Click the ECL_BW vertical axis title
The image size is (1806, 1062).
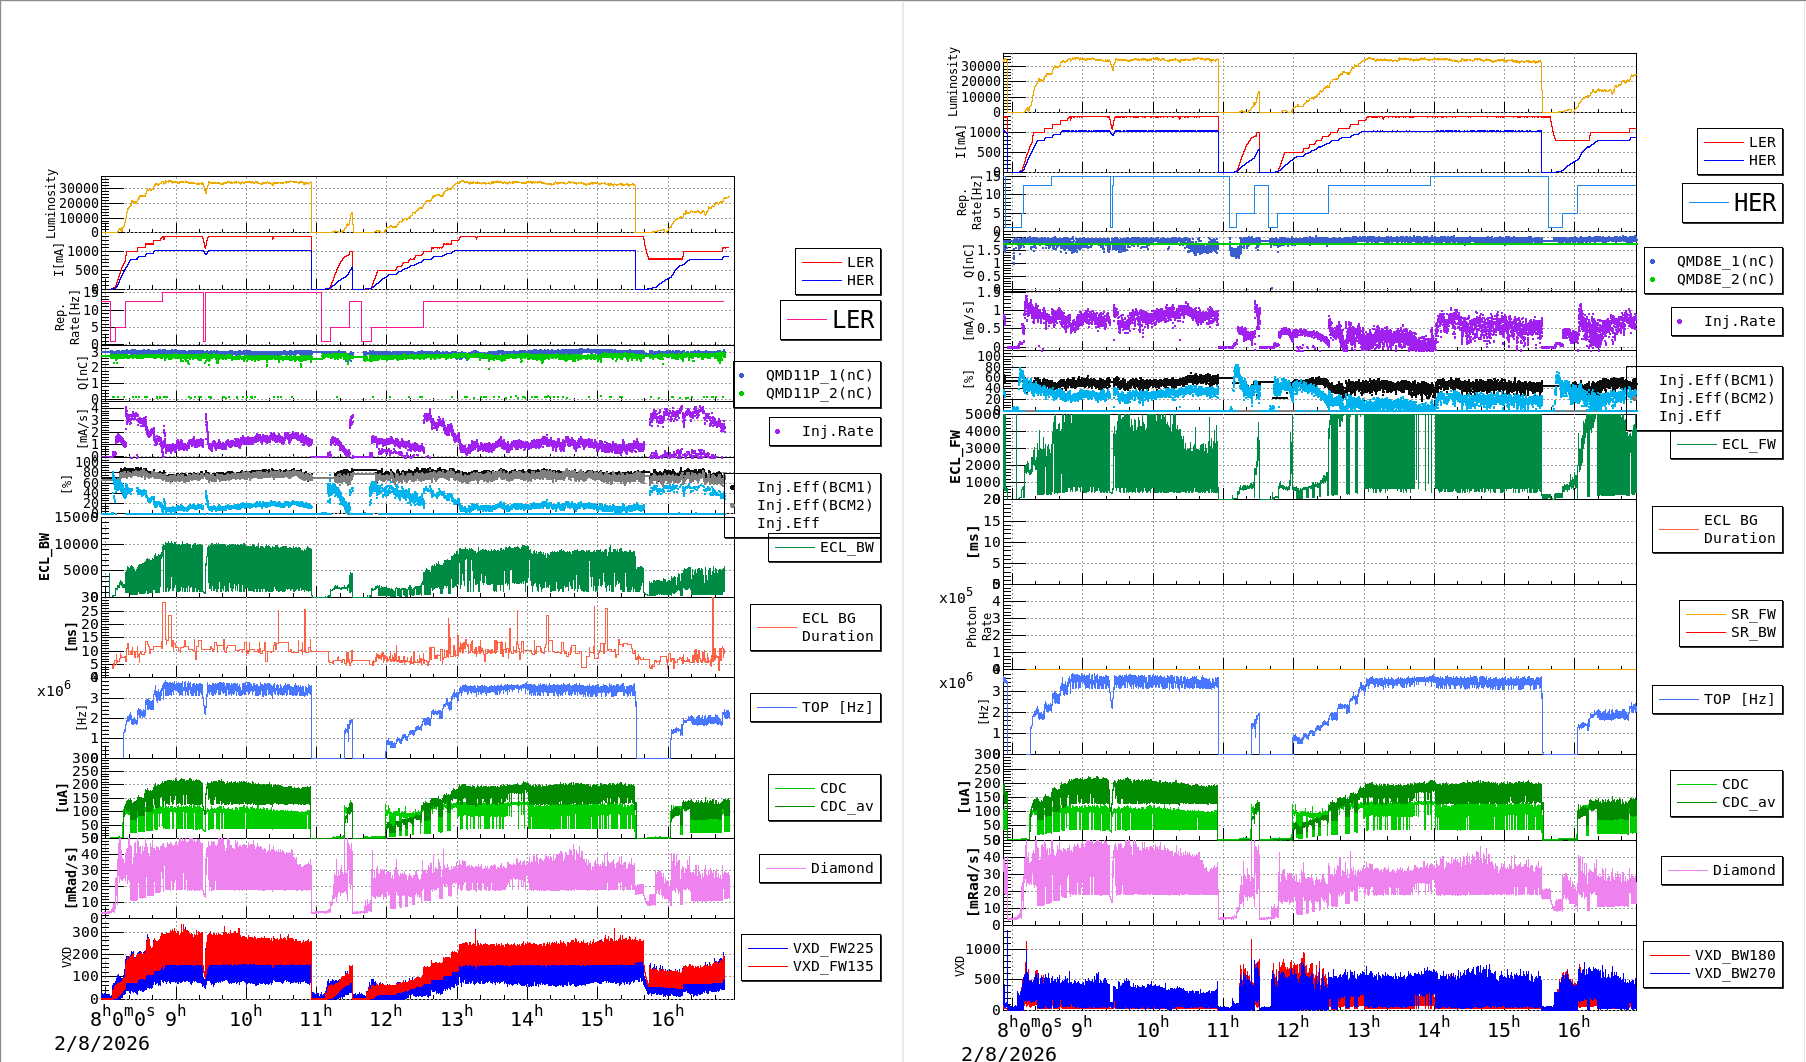pos(44,557)
